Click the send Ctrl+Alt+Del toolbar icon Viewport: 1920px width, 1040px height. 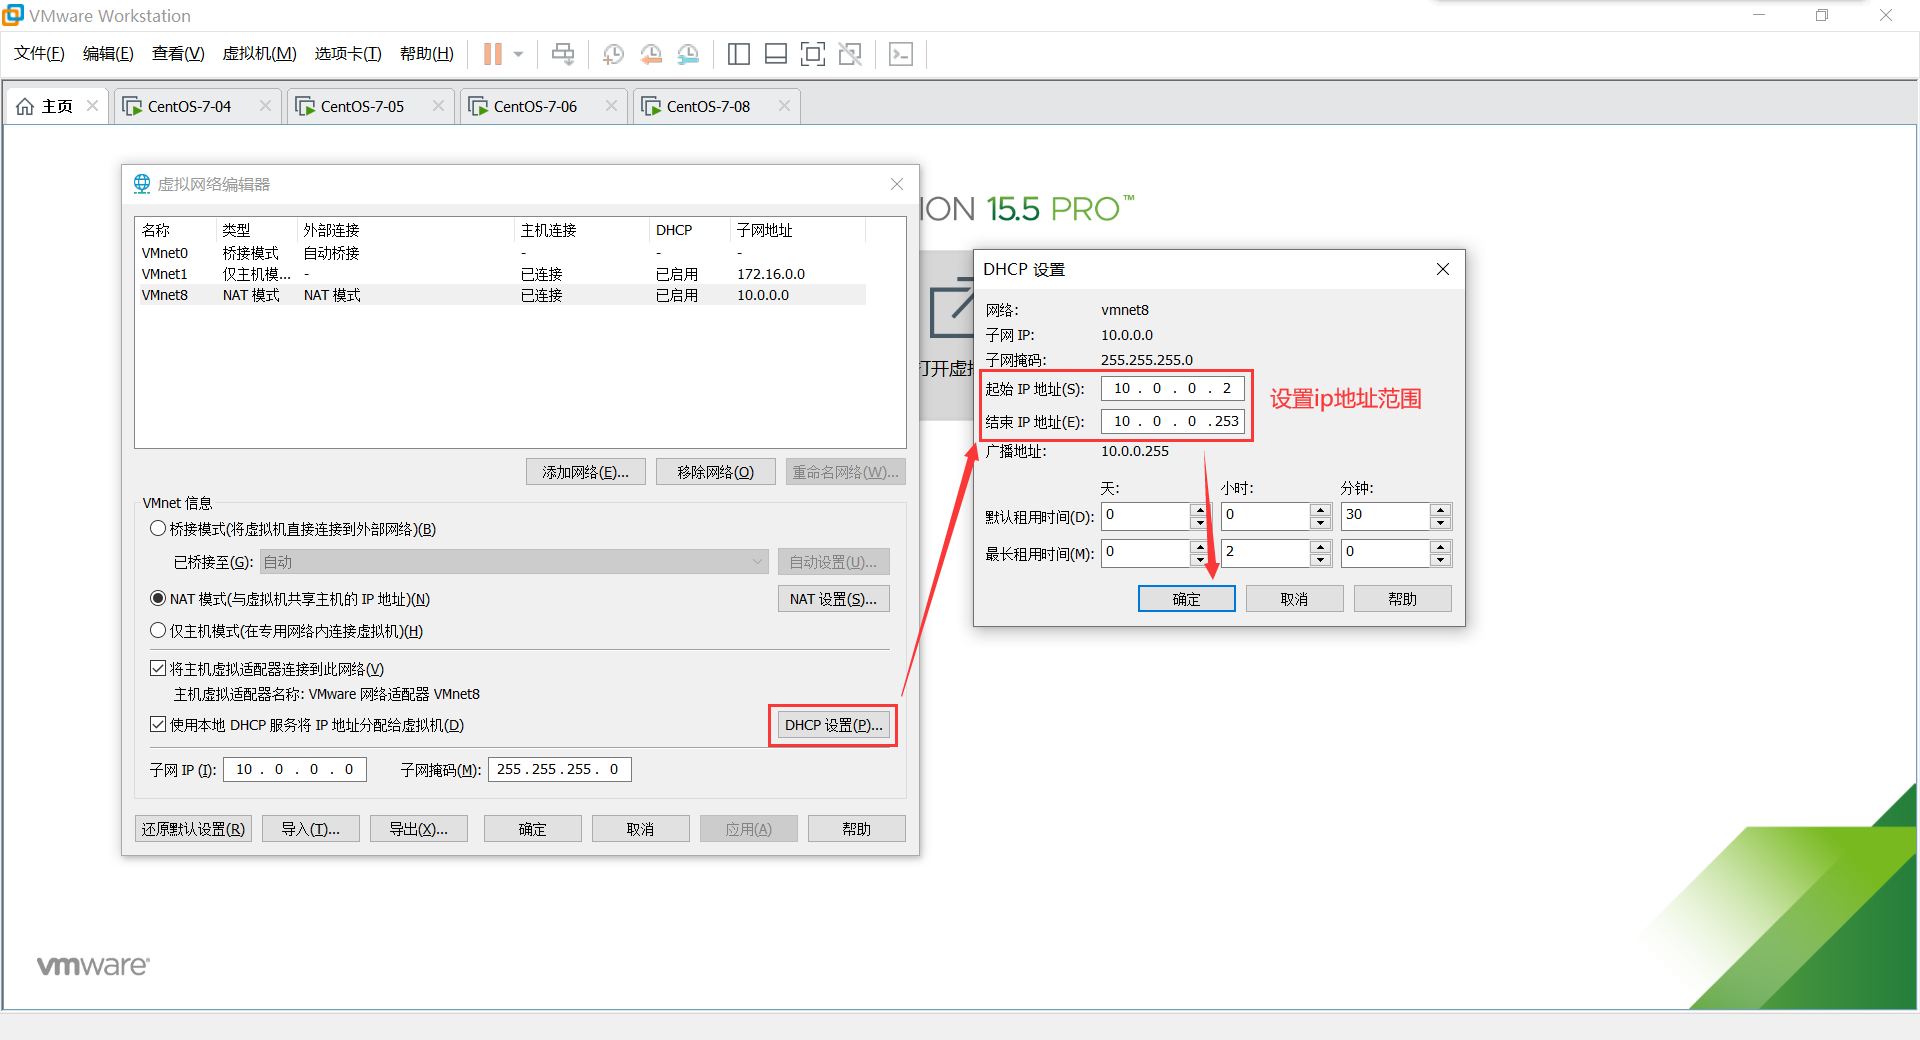coord(563,54)
